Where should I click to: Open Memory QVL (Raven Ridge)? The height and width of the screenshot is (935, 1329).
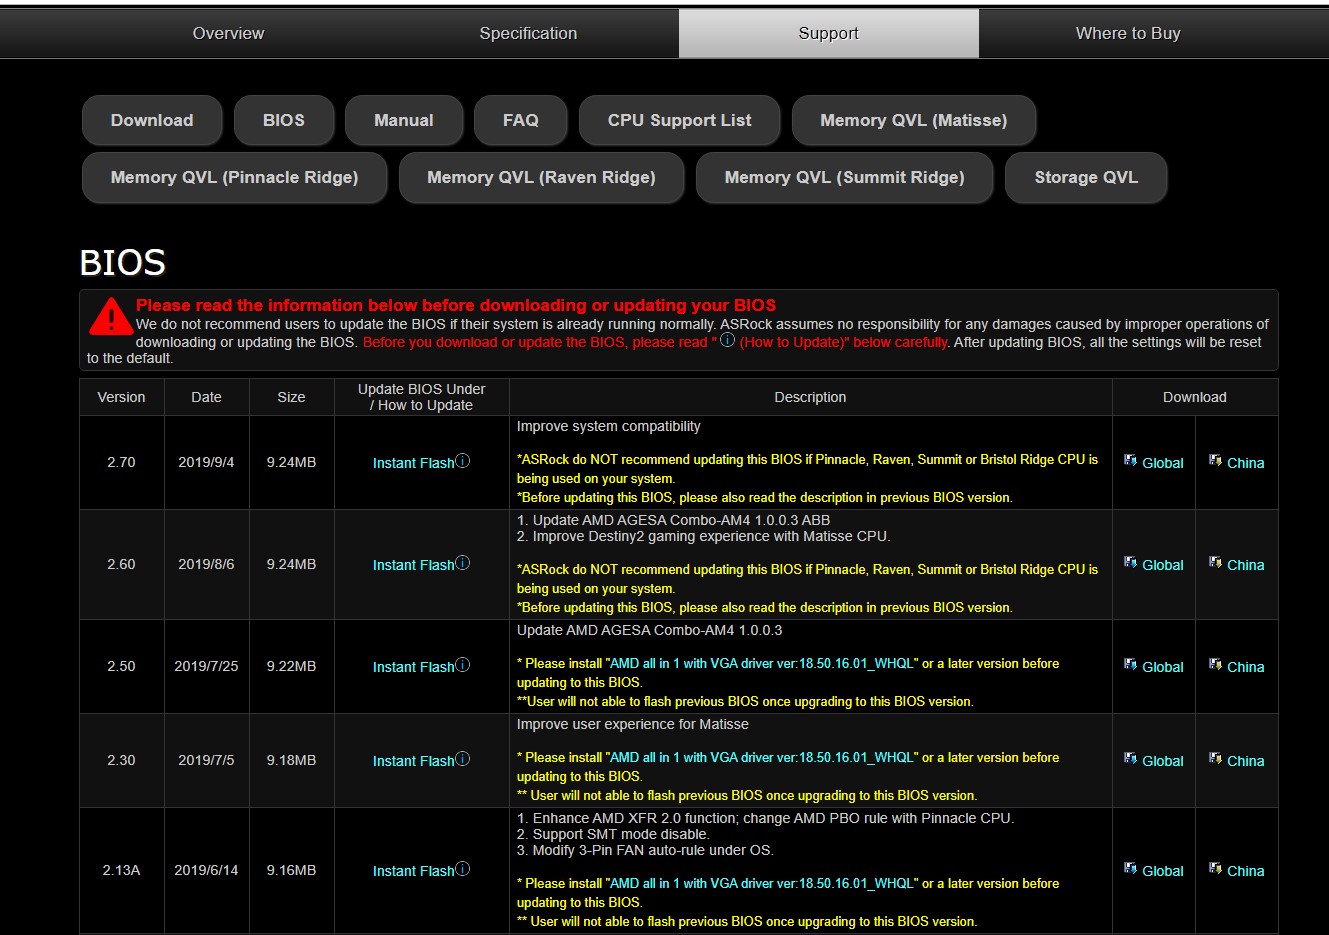point(541,177)
